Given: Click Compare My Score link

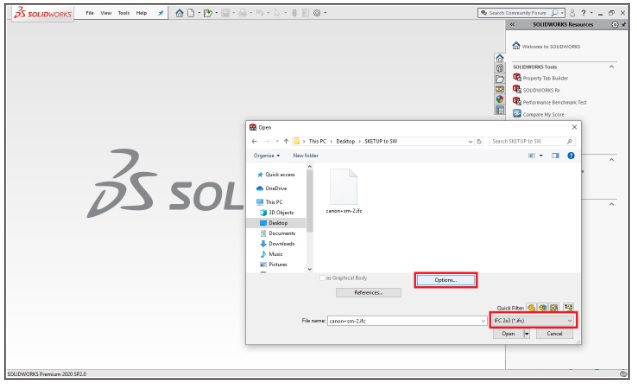Looking at the screenshot, I should 543,115.
